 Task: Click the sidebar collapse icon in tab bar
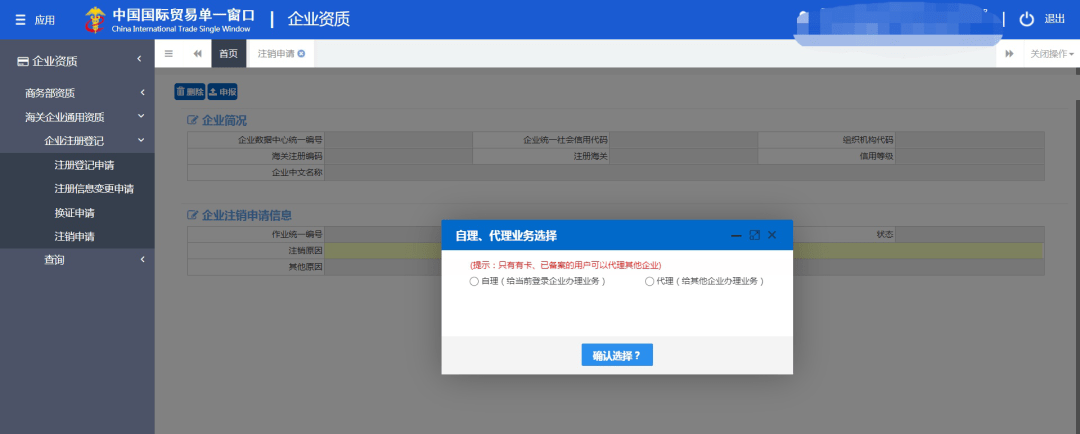click(x=169, y=54)
